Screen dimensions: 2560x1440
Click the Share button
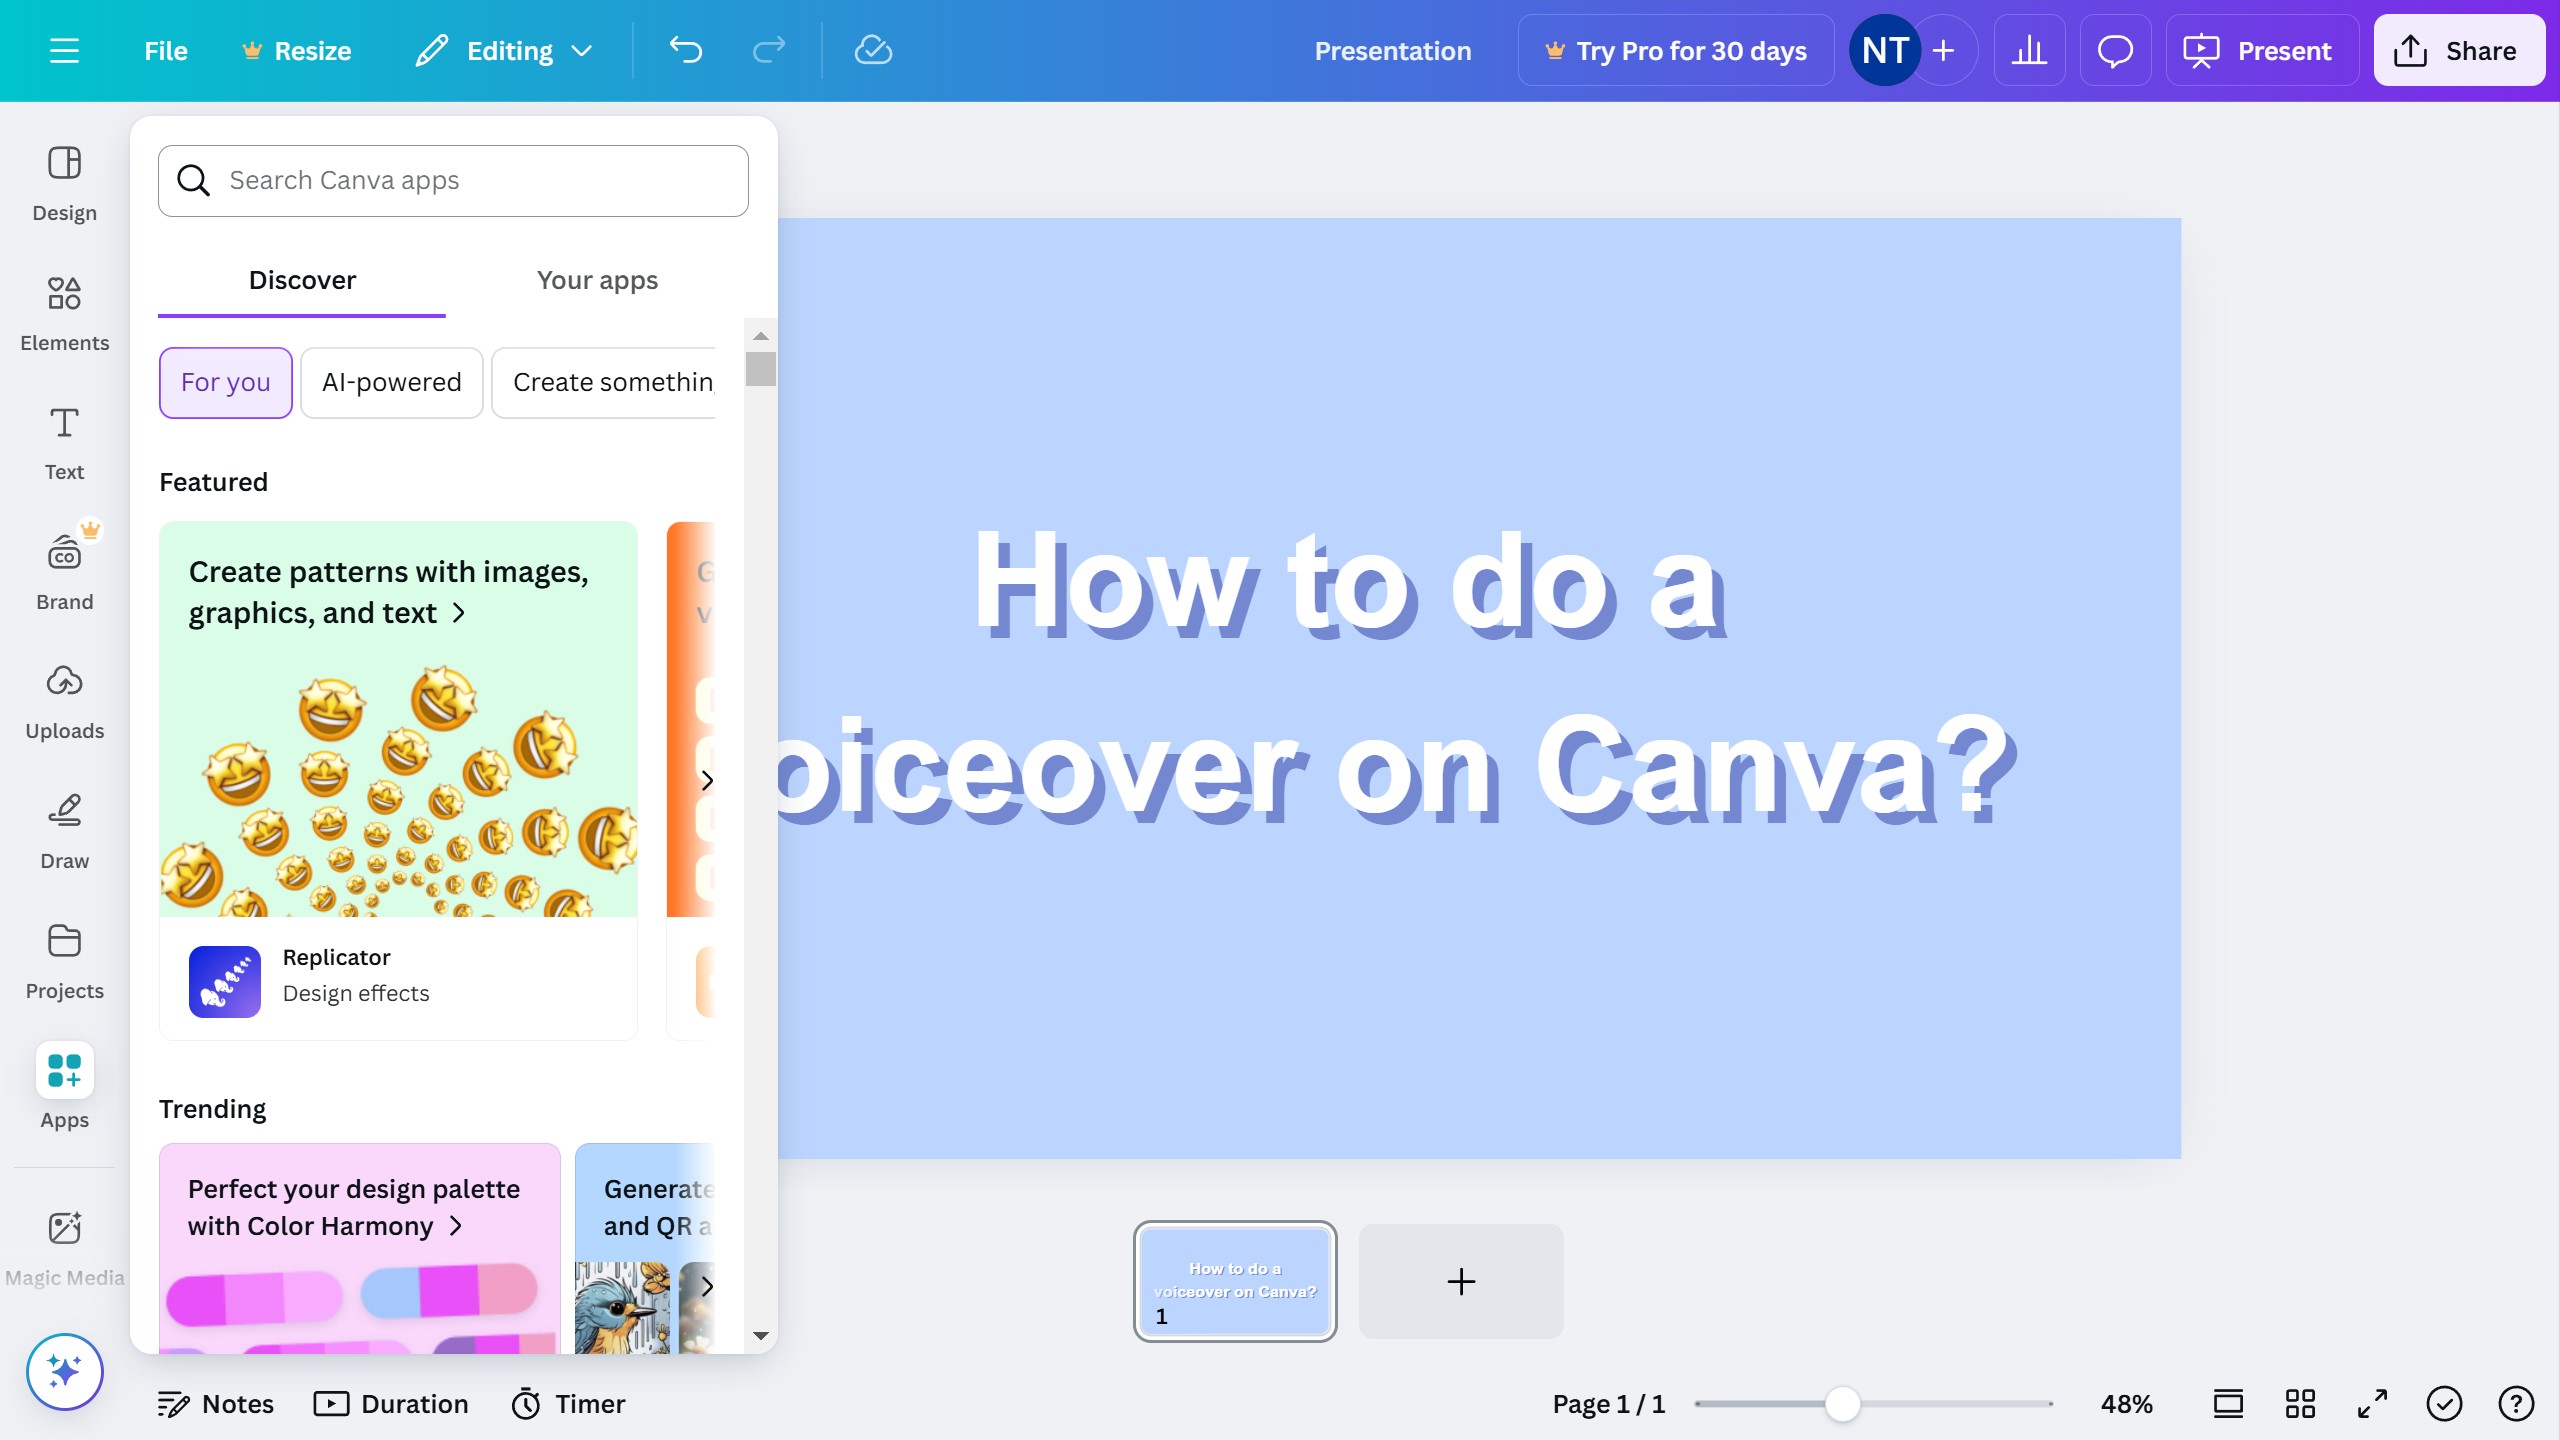tap(2458, 50)
